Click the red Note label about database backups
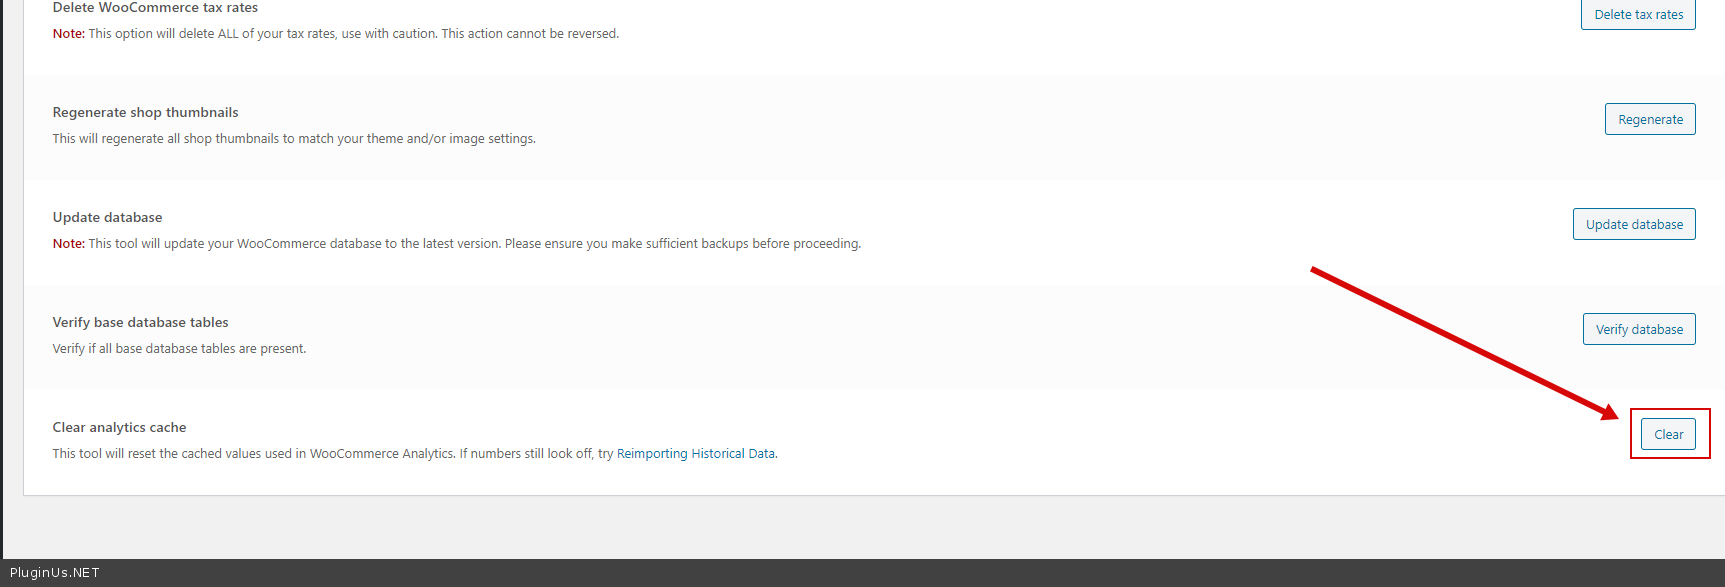This screenshot has width=1725, height=587. 68,244
